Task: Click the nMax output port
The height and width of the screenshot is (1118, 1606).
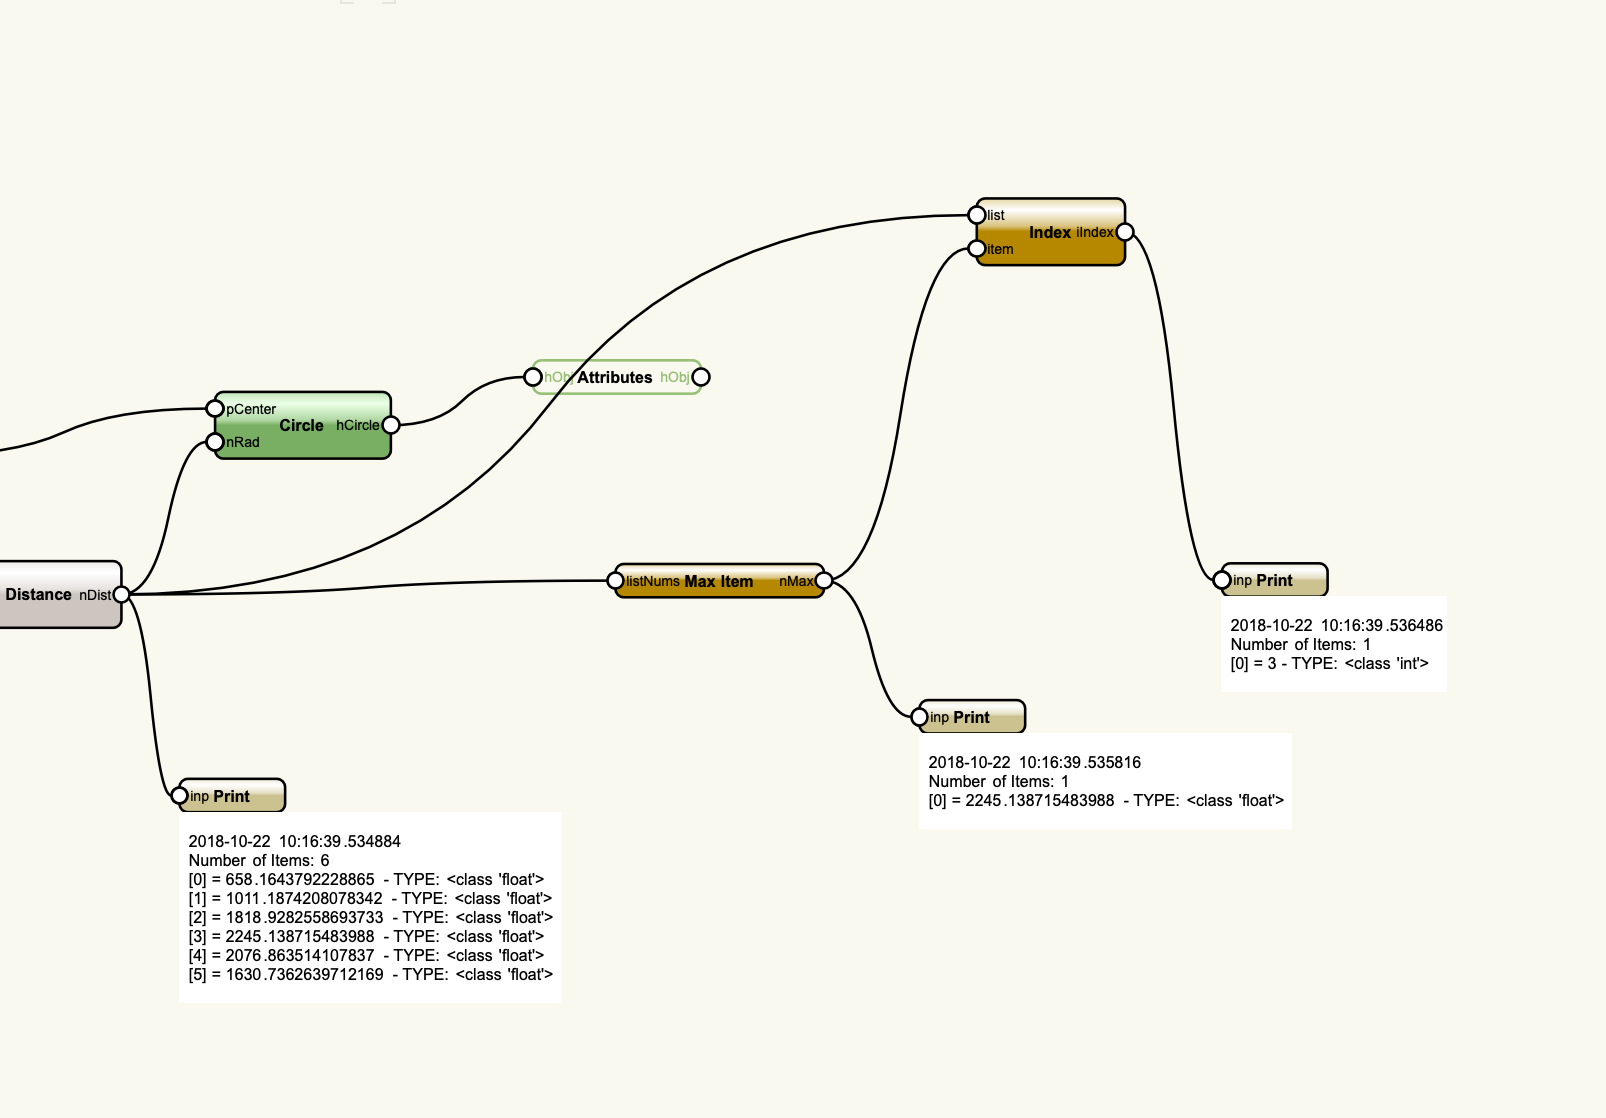Action: (823, 581)
